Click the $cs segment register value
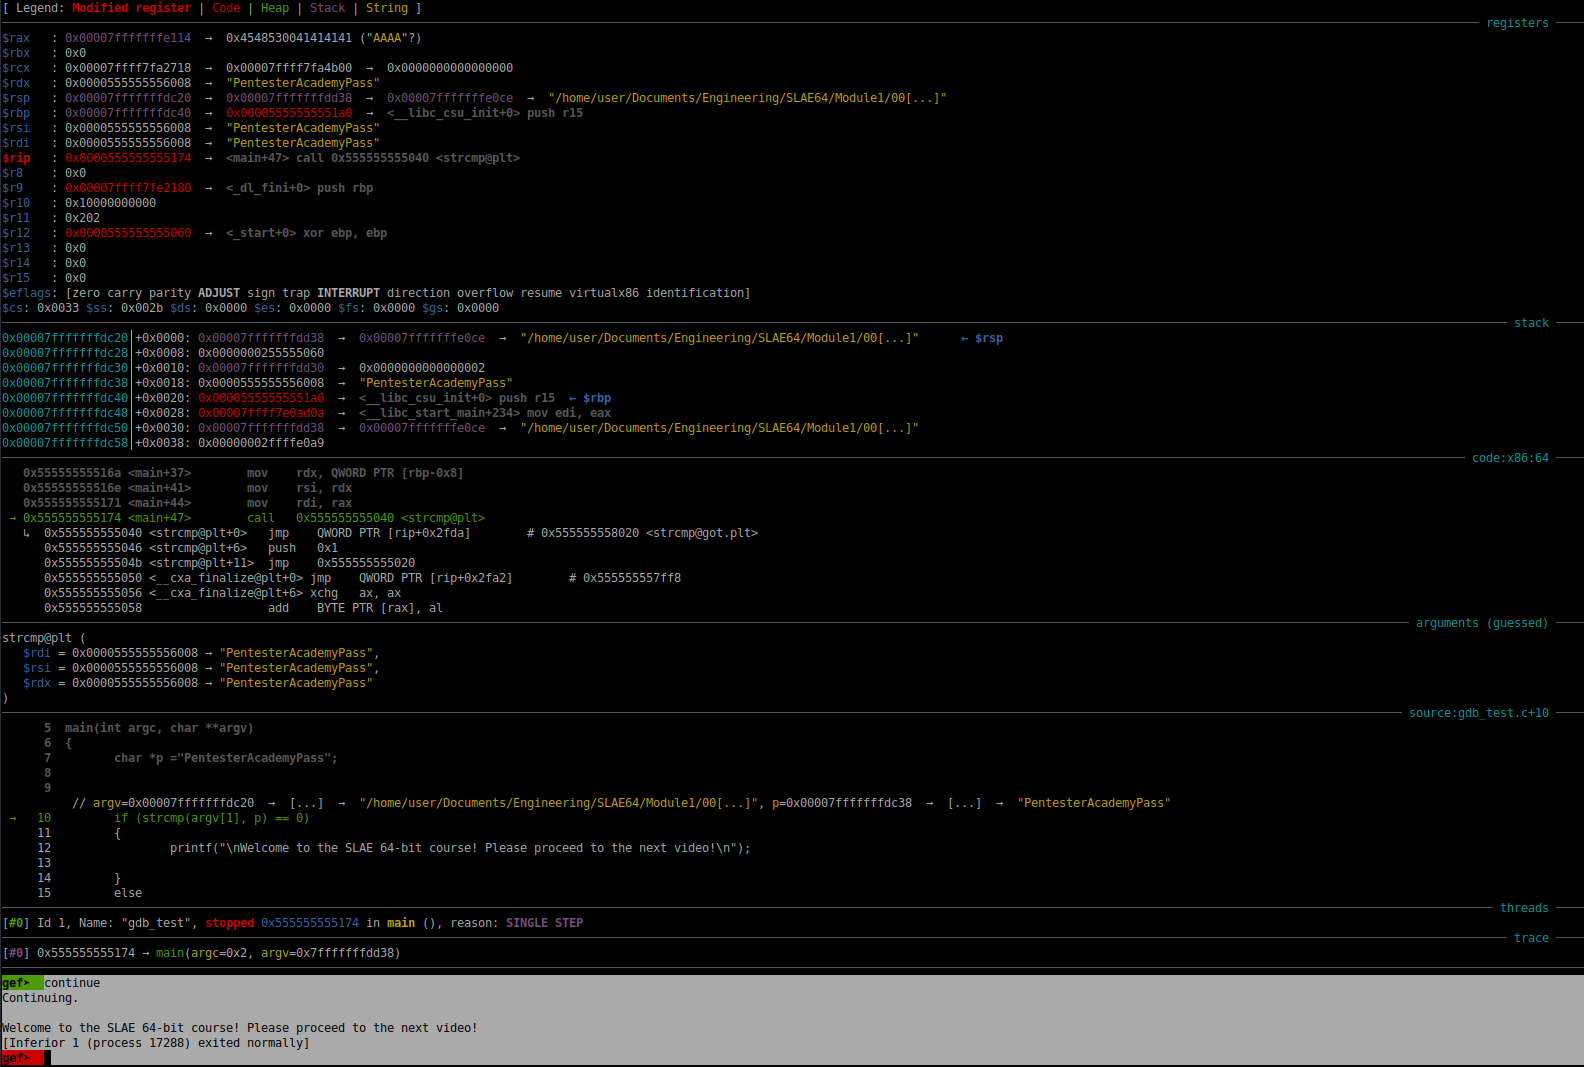 [x=58, y=308]
